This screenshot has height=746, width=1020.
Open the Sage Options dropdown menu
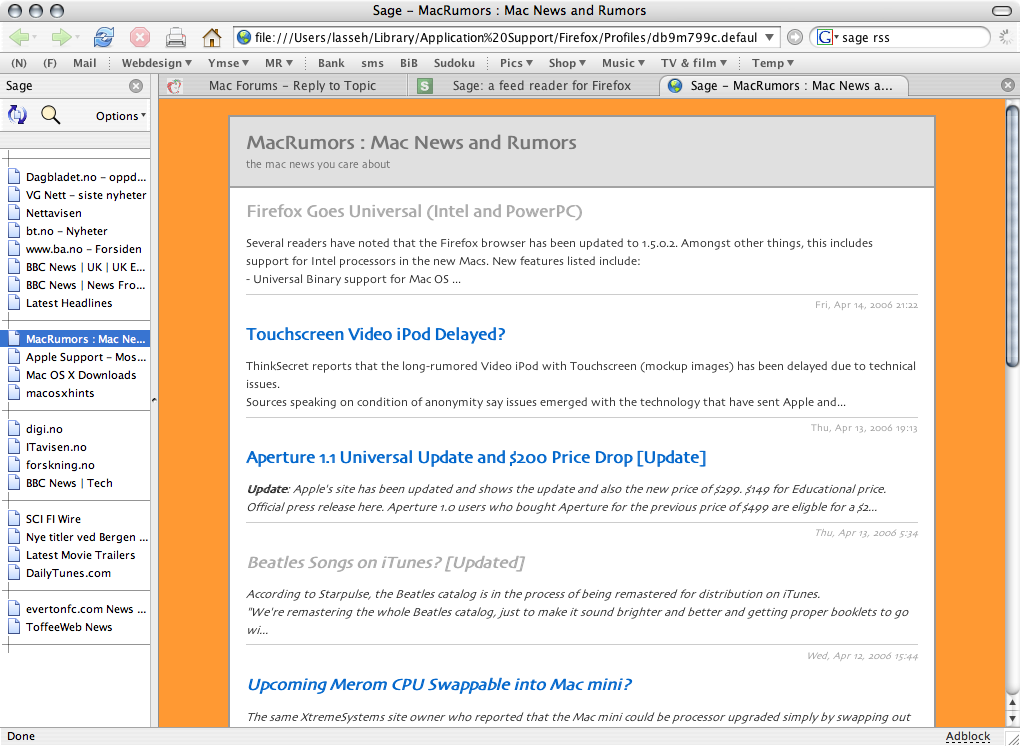click(121, 116)
